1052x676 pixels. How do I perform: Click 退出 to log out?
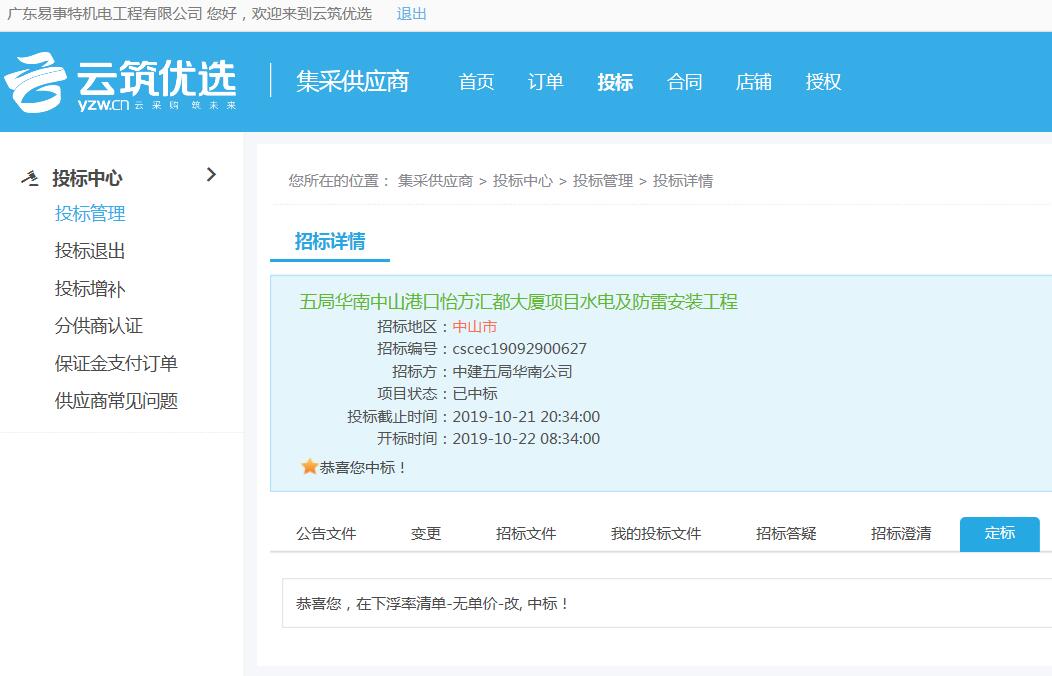(411, 13)
